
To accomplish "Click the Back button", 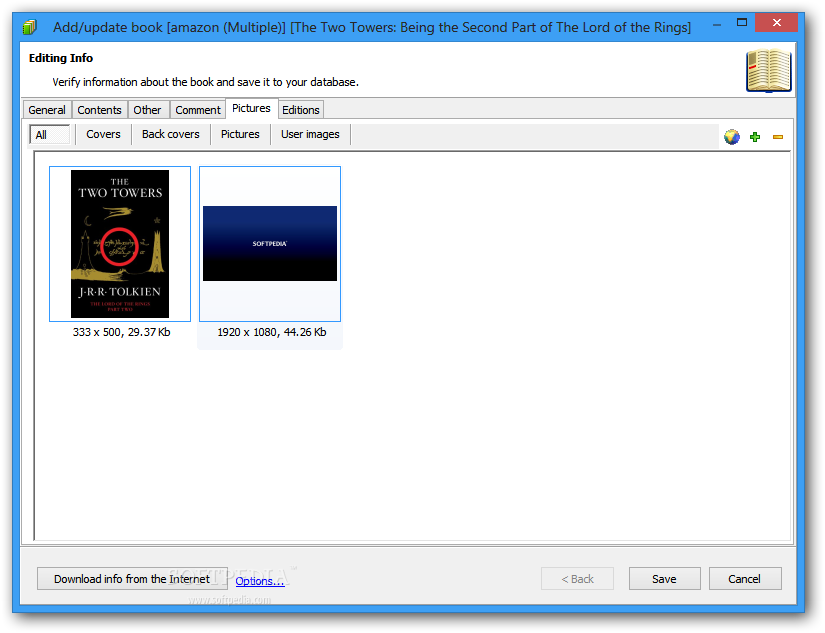I will coord(577,579).
